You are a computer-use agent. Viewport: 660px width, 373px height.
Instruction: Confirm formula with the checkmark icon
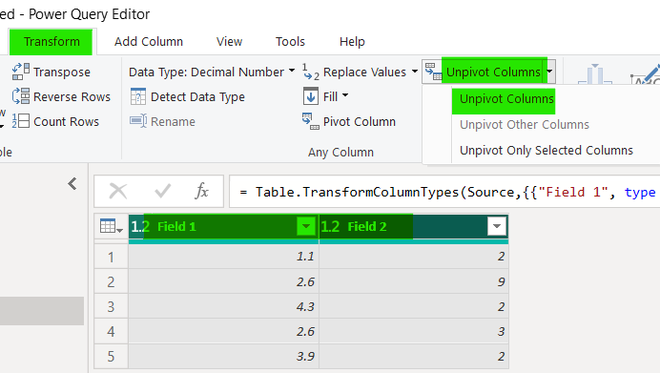pos(162,191)
